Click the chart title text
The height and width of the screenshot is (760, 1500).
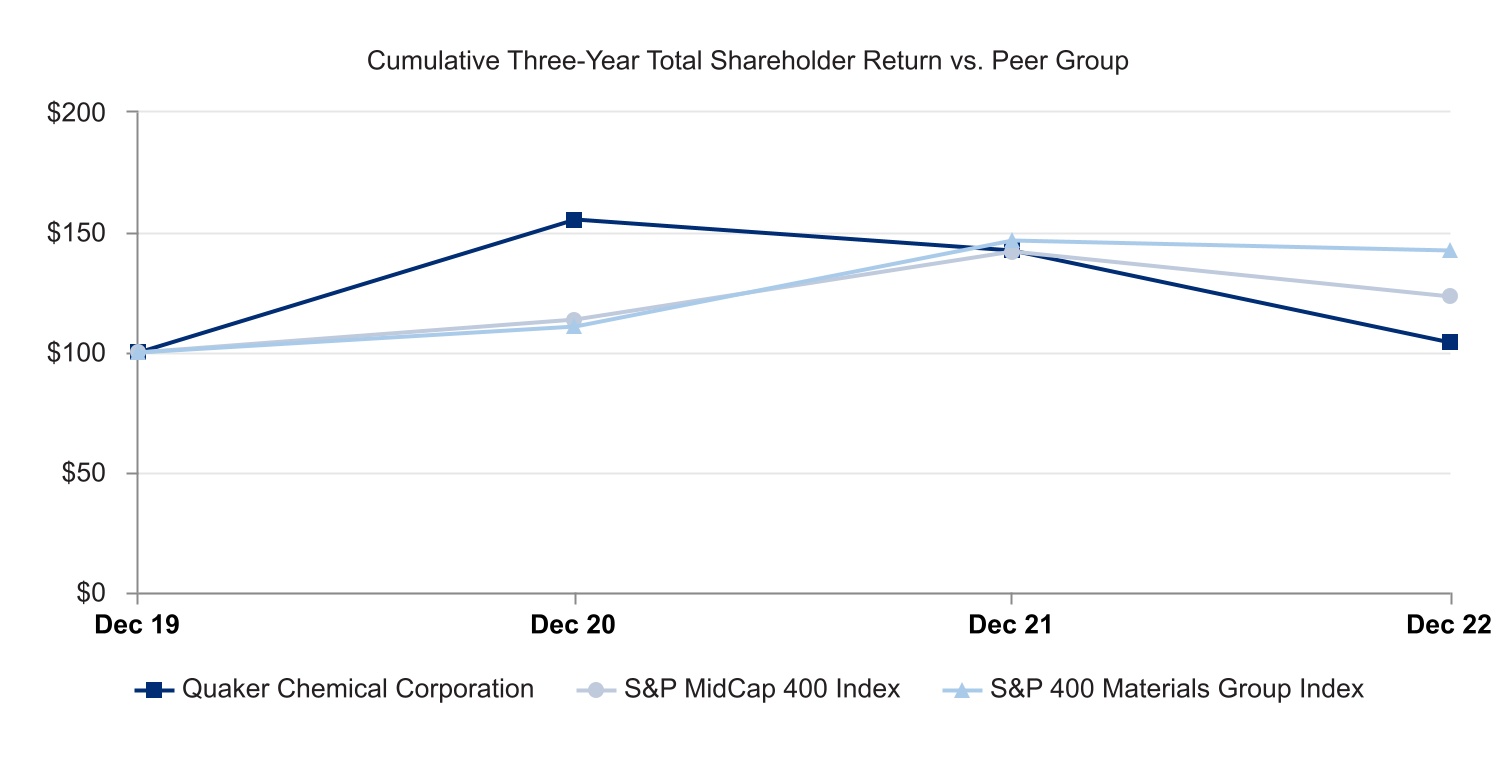748,61
